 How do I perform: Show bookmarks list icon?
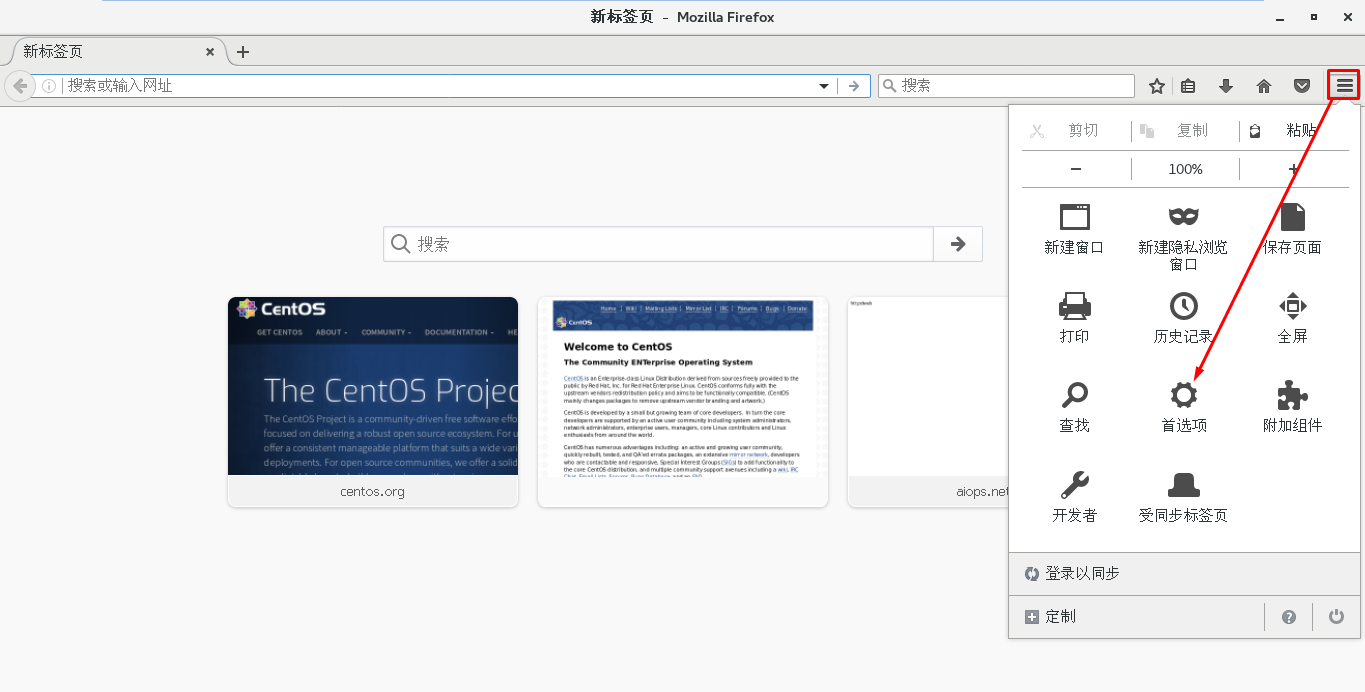click(x=1188, y=86)
